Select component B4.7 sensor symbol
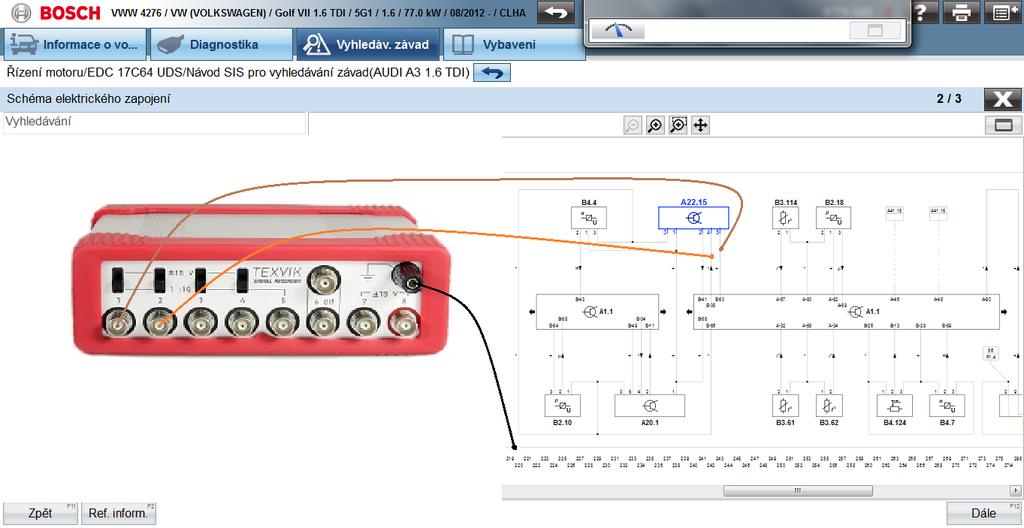The height and width of the screenshot is (528, 1024). tap(947, 406)
